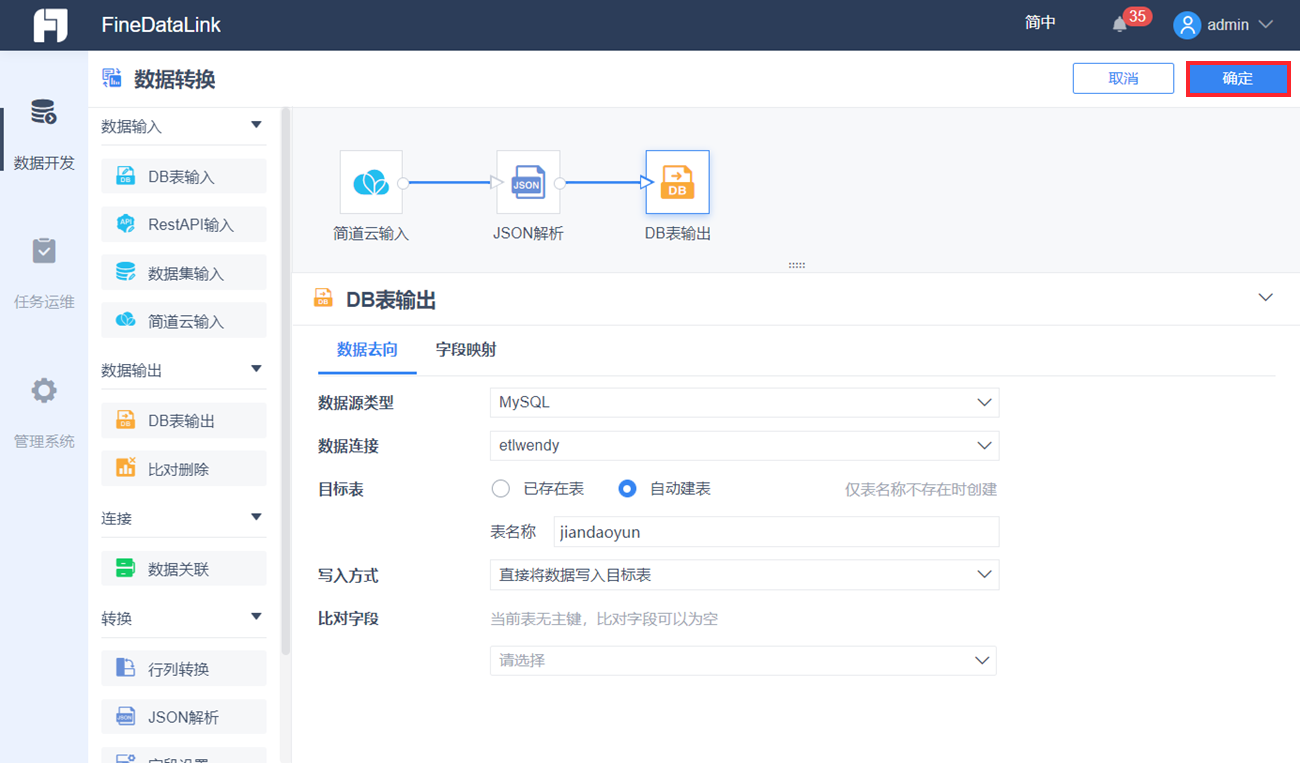Open the 数据源类型 MySQL dropdown
Image resolution: width=1300 pixels, height=763 pixels.
point(744,402)
